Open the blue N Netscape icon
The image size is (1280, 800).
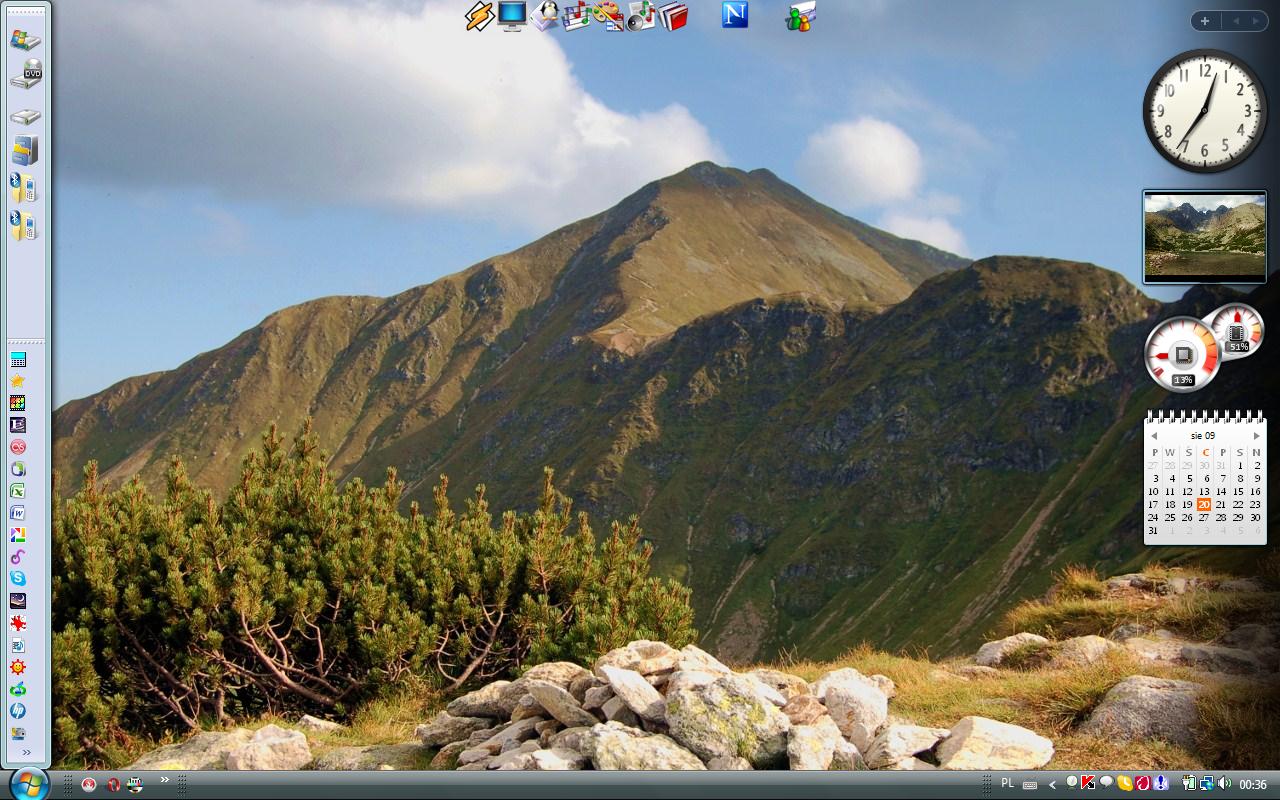[x=735, y=15]
